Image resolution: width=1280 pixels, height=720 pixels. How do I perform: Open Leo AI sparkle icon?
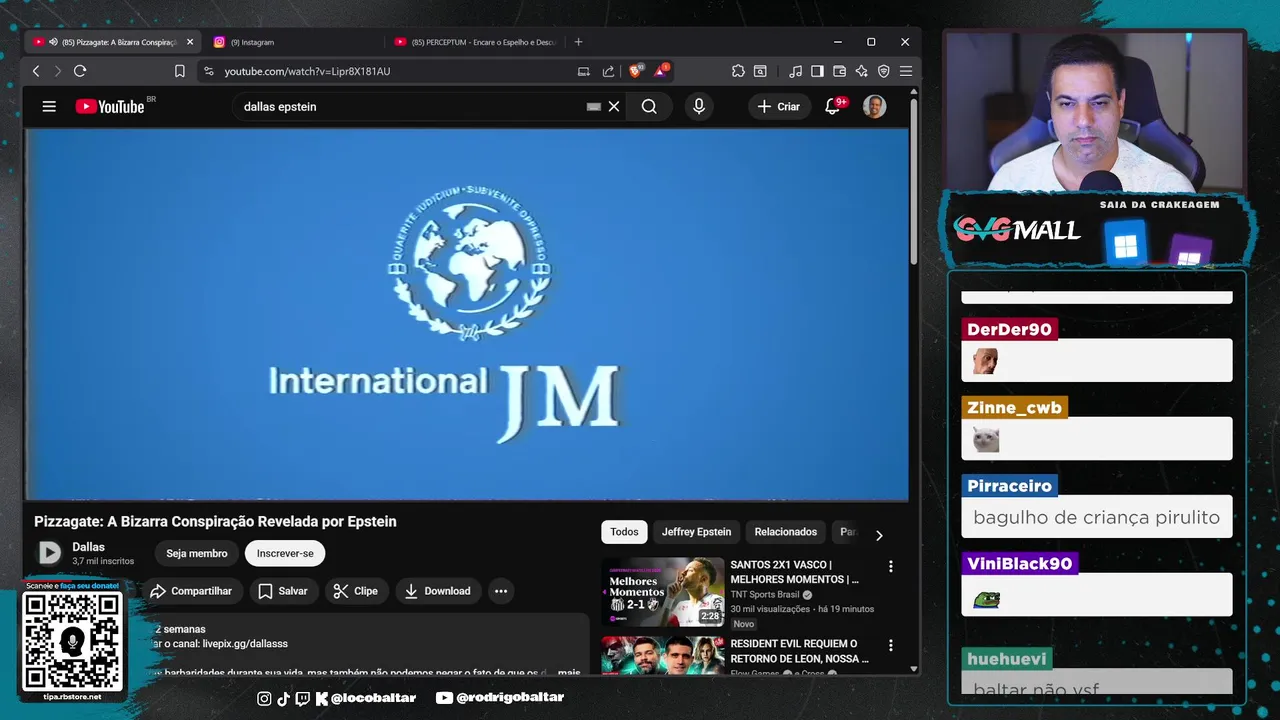tap(861, 71)
